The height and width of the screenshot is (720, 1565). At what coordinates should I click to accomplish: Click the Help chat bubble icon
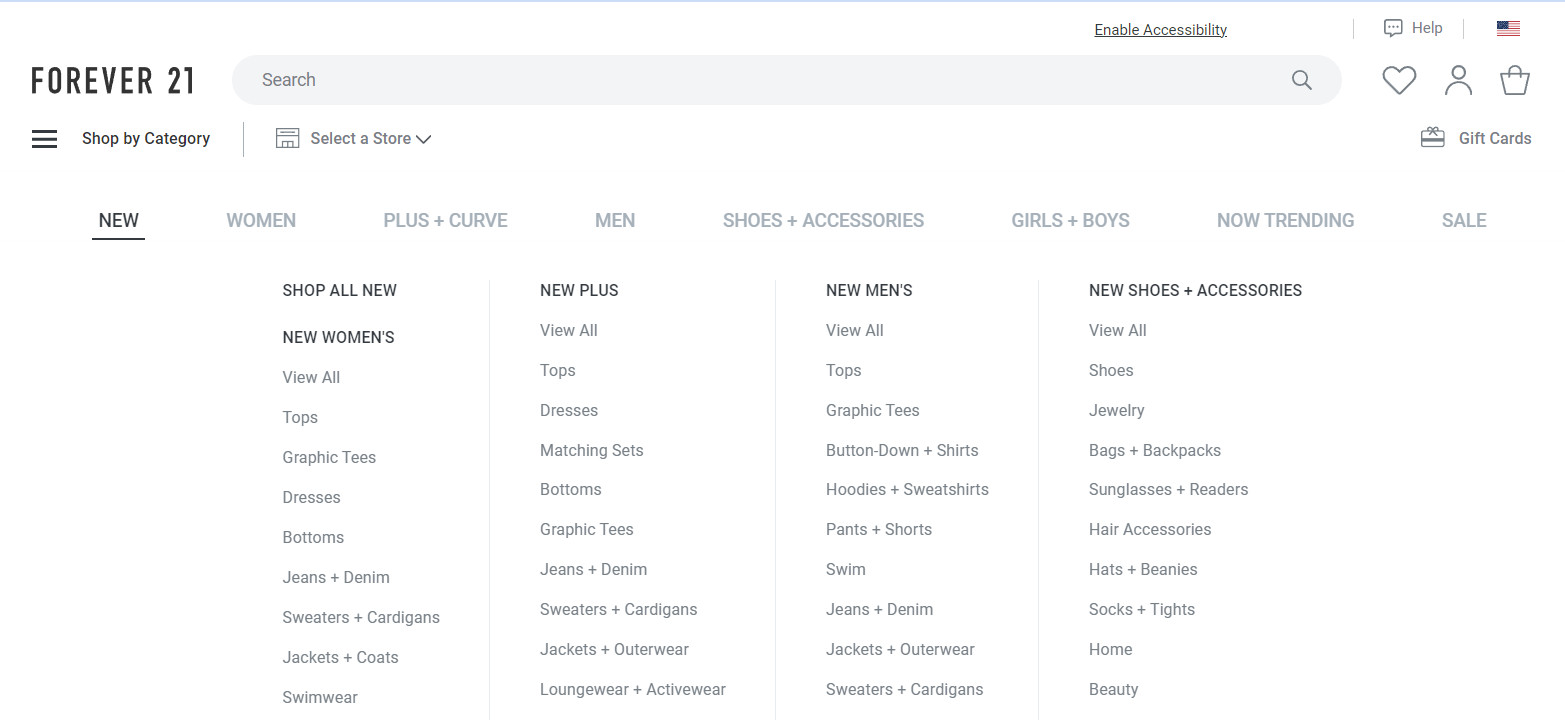[x=1393, y=28]
